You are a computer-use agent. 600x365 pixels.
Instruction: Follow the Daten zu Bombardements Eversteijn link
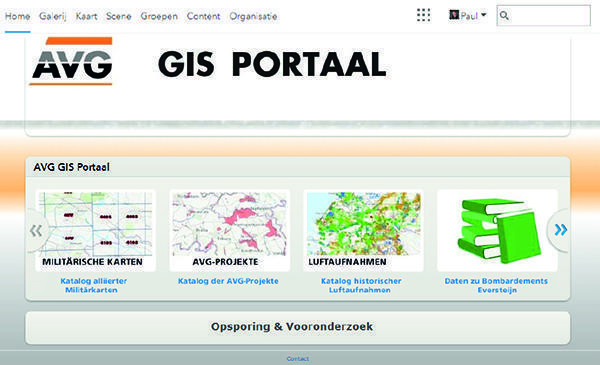(496, 285)
